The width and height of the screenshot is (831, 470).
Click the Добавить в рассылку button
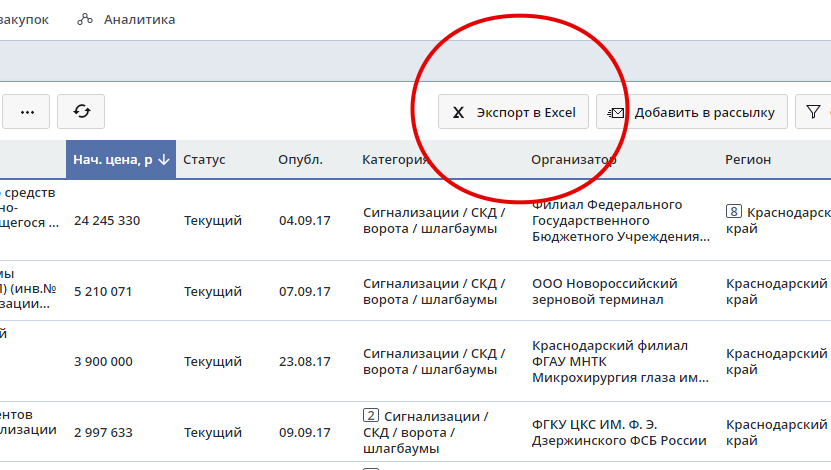point(692,112)
